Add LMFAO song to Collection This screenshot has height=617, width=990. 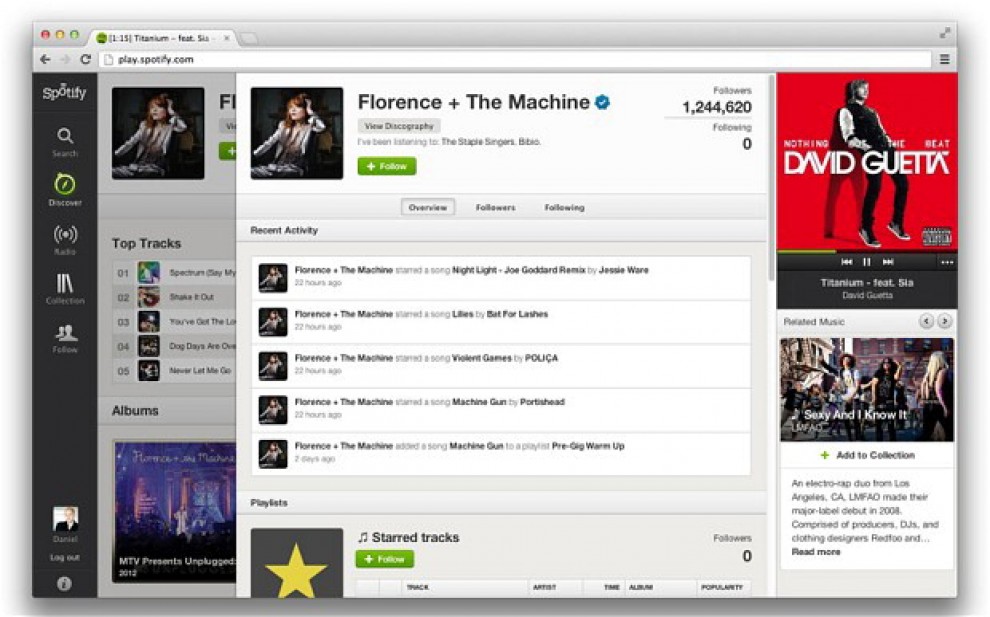click(x=867, y=455)
